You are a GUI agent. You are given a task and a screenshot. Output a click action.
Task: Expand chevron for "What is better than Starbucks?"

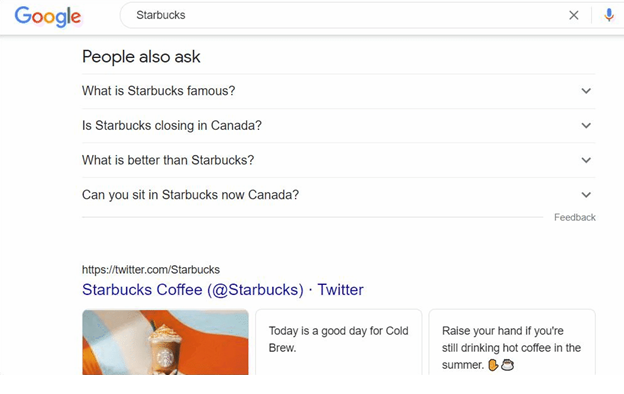coord(586,160)
